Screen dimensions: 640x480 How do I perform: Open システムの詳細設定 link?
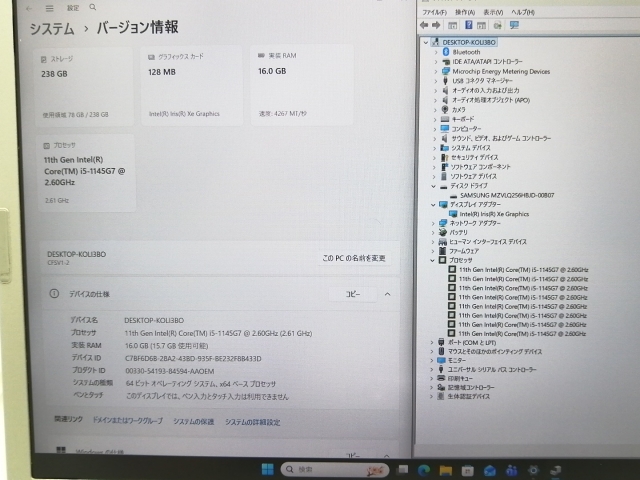(253, 422)
